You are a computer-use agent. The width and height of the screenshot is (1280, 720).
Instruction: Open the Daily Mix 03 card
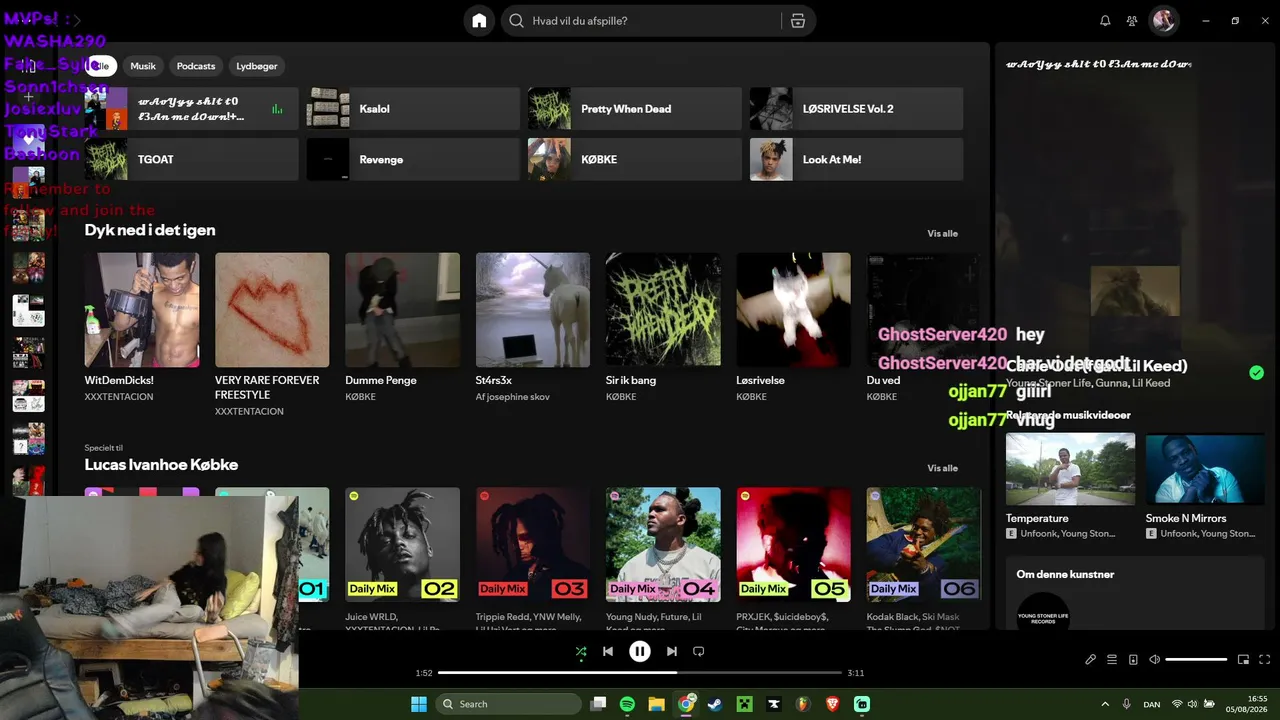pyautogui.click(x=533, y=544)
